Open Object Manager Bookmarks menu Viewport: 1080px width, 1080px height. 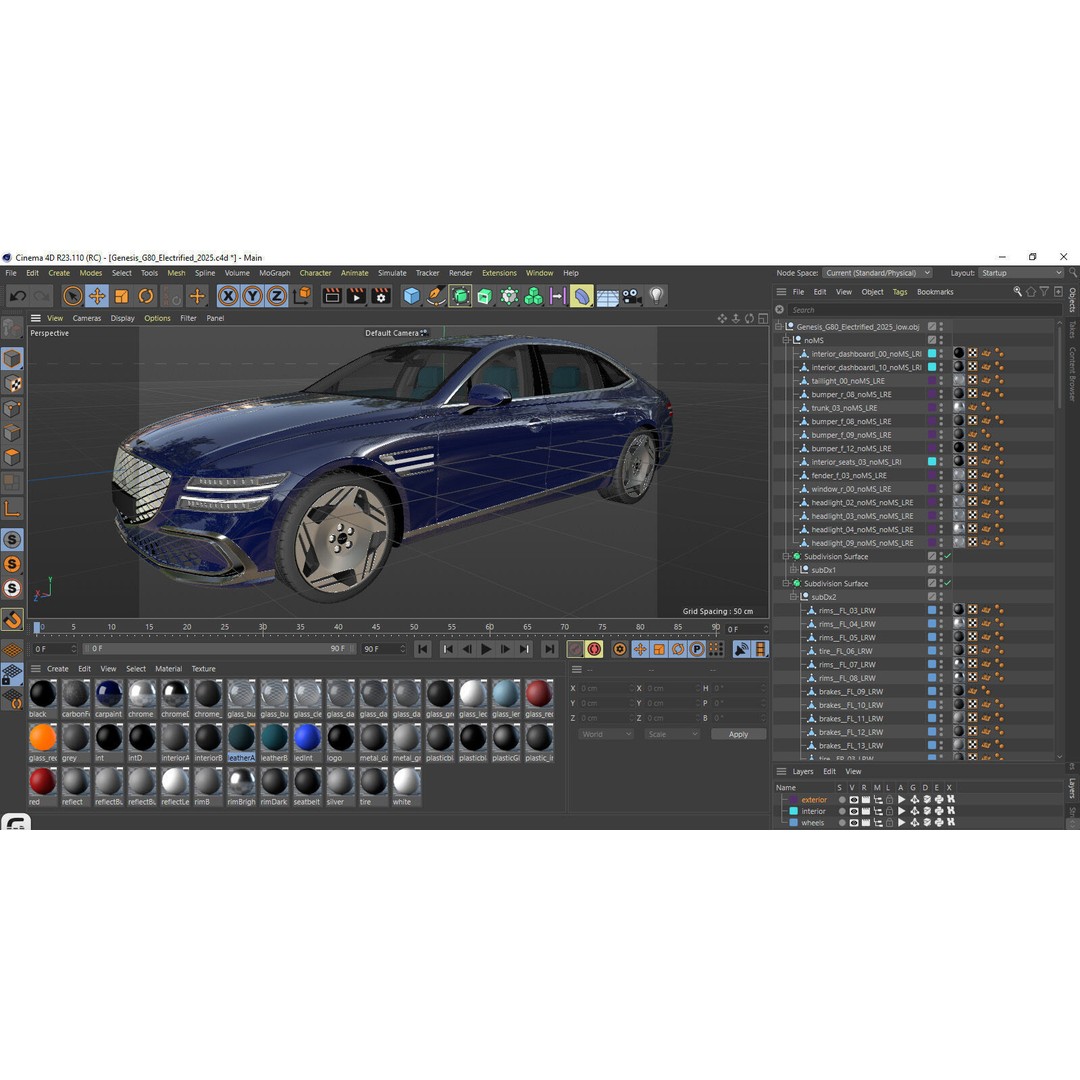click(935, 292)
